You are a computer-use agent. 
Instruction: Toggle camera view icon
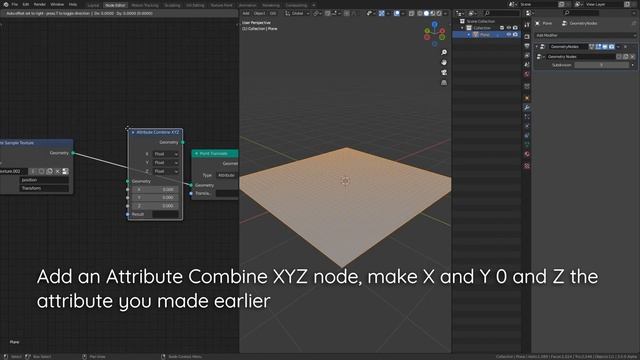[444, 73]
